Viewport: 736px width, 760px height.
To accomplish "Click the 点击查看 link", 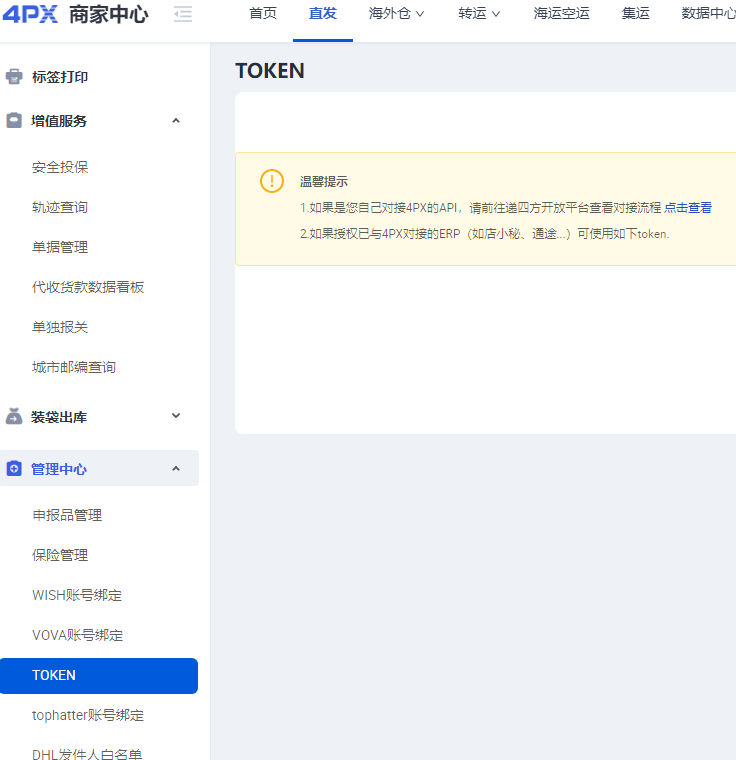I will click(688, 207).
